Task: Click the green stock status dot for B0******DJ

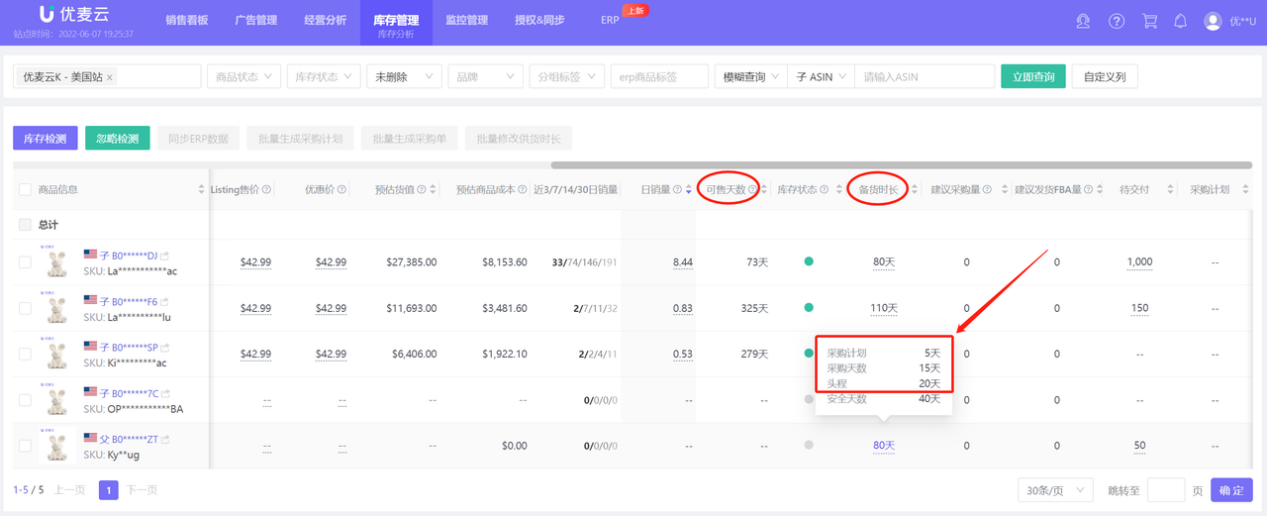Action: click(x=808, y=262)
